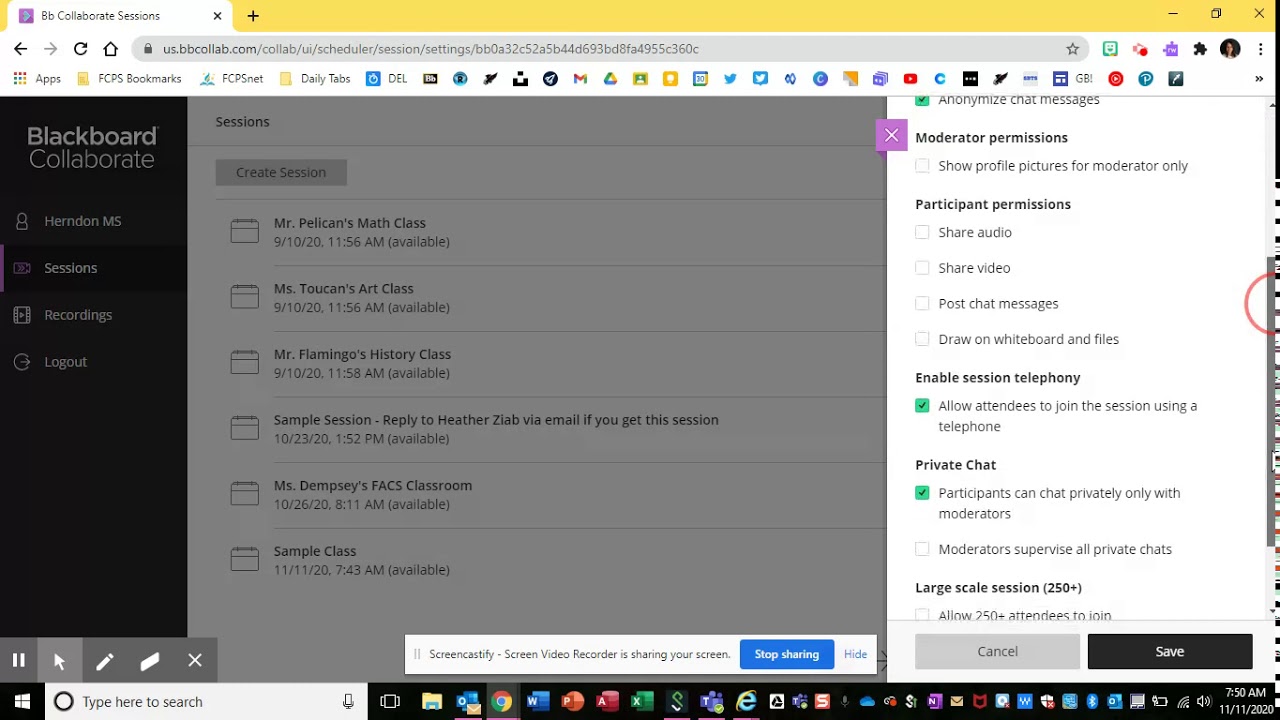Click the scroll-down arrow of the settings panel
This screenshot has width=1280, height=720.
tap(1273, 611)
